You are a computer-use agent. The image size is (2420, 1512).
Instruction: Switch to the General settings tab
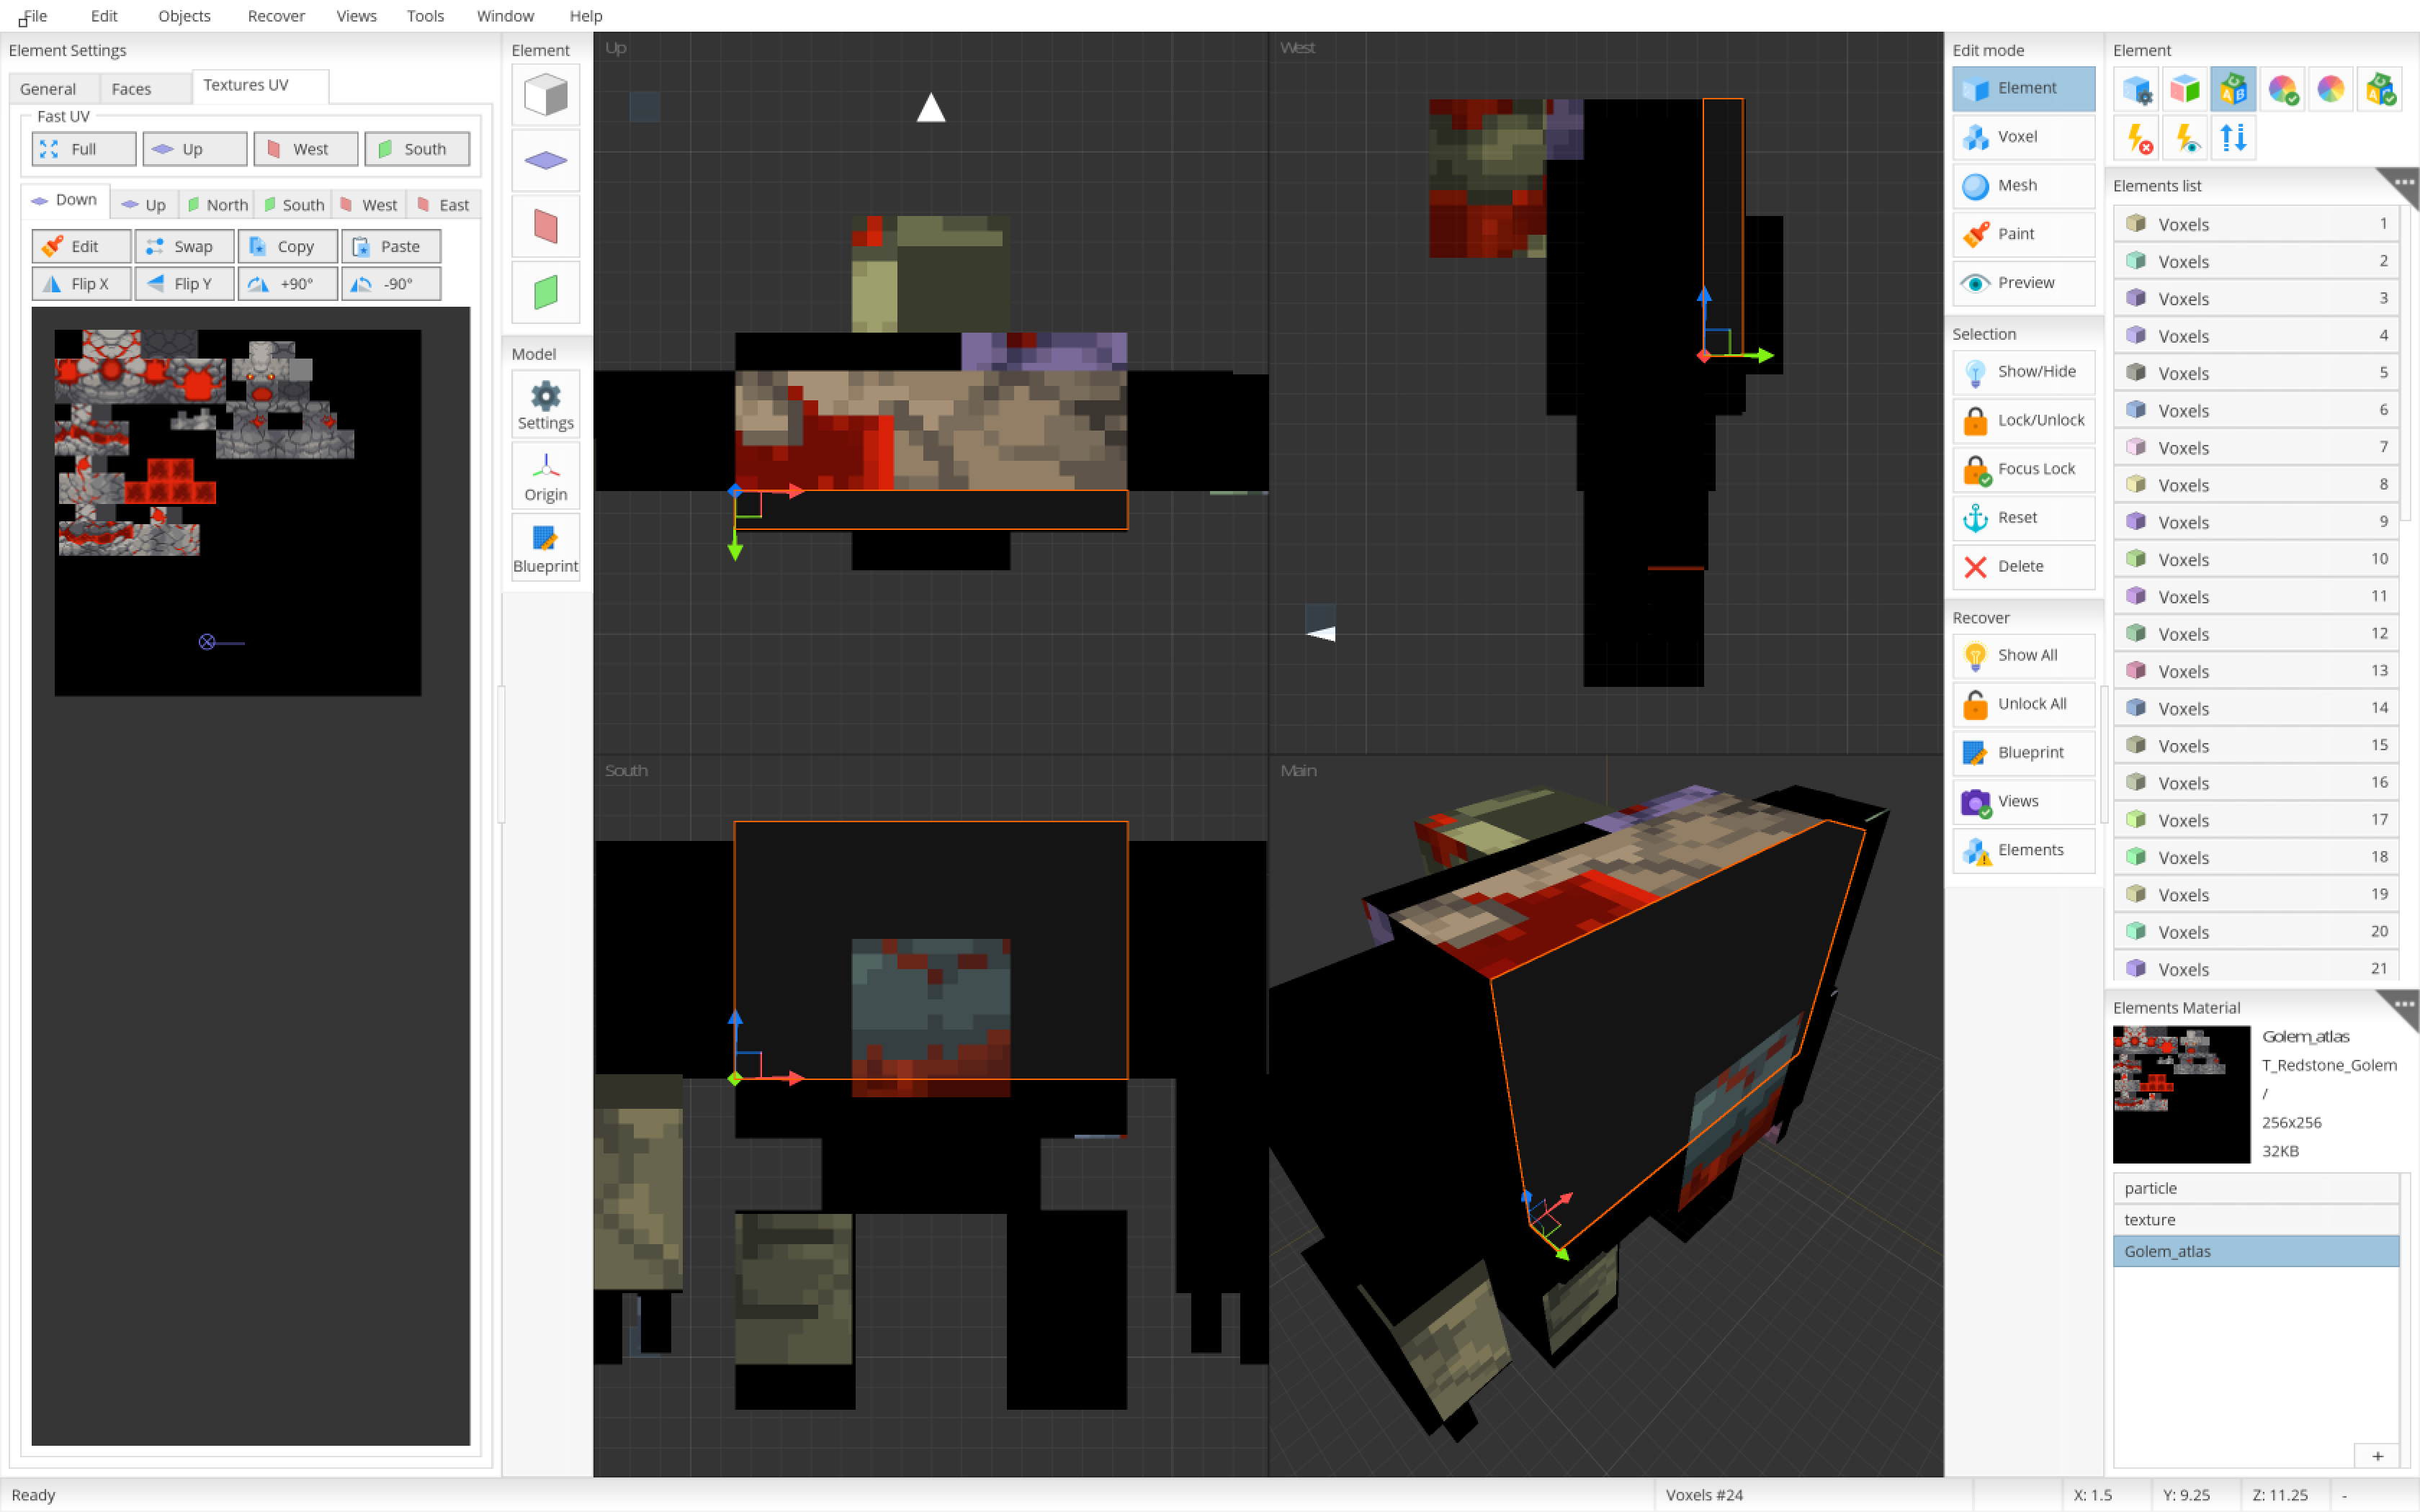(x=48, y=89)
